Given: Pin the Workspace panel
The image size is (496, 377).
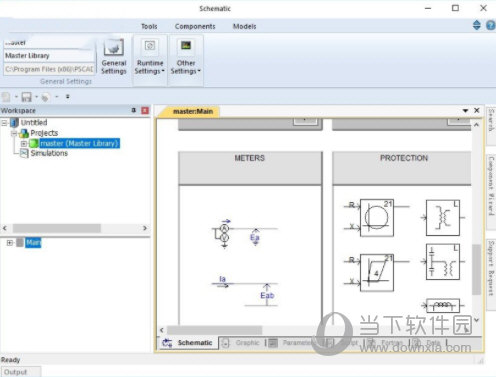Looking at the screenshot, I should (x=134, y=110).
